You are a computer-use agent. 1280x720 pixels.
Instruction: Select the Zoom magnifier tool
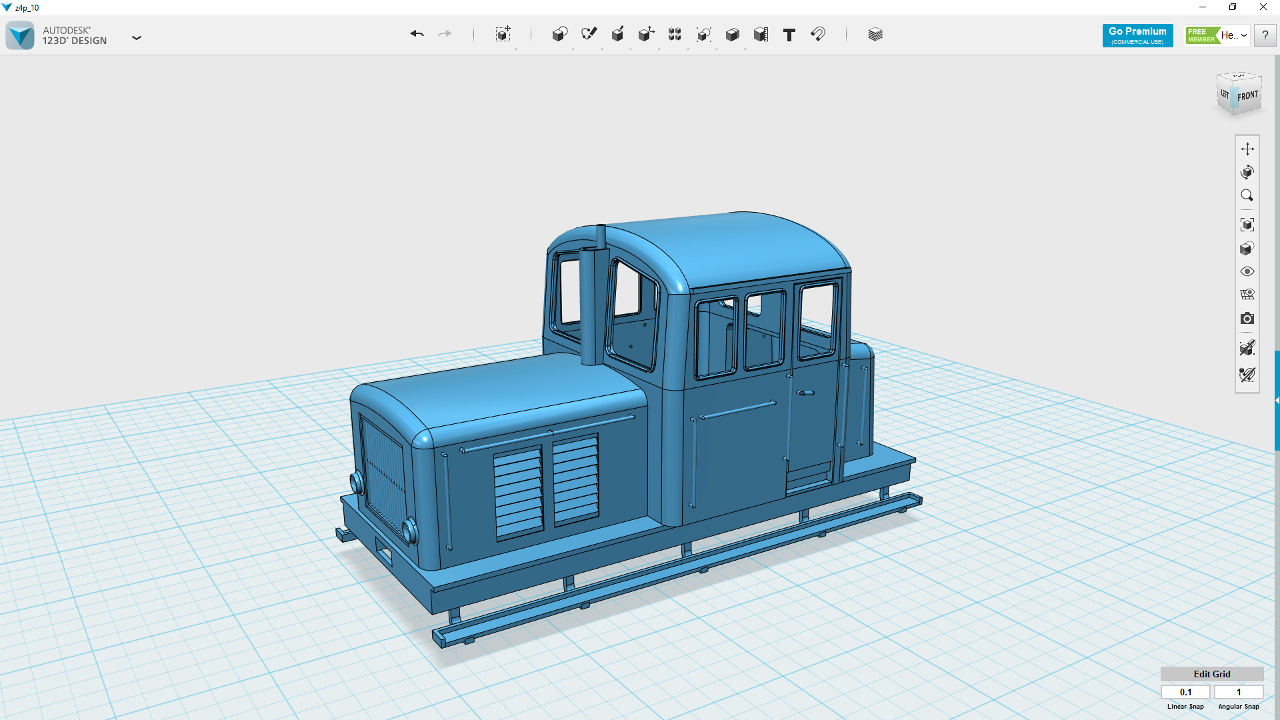(x=1247, y=196)
